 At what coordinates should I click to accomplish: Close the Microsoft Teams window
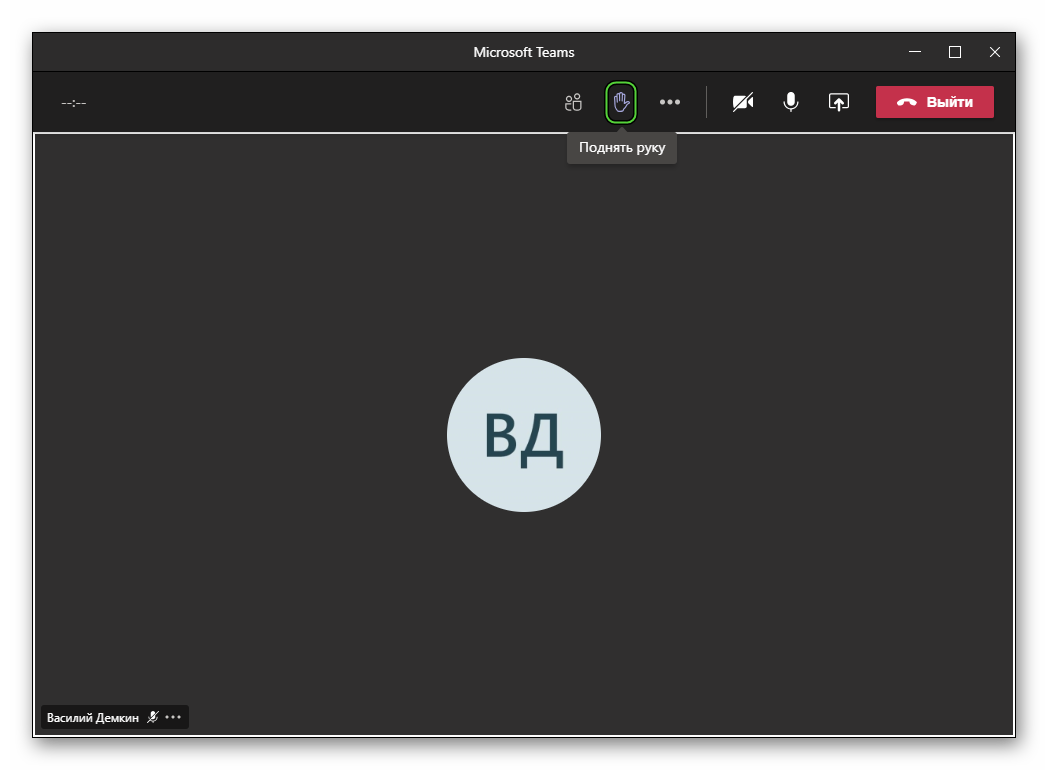[x=995, y=52]
